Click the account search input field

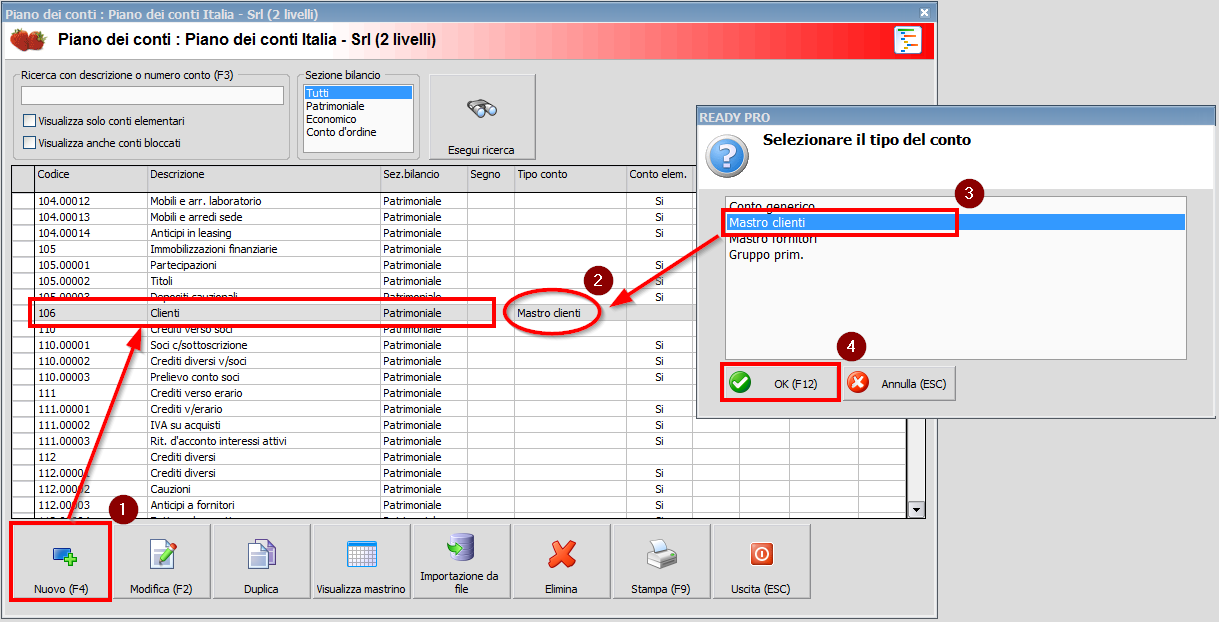click(150, 93)
